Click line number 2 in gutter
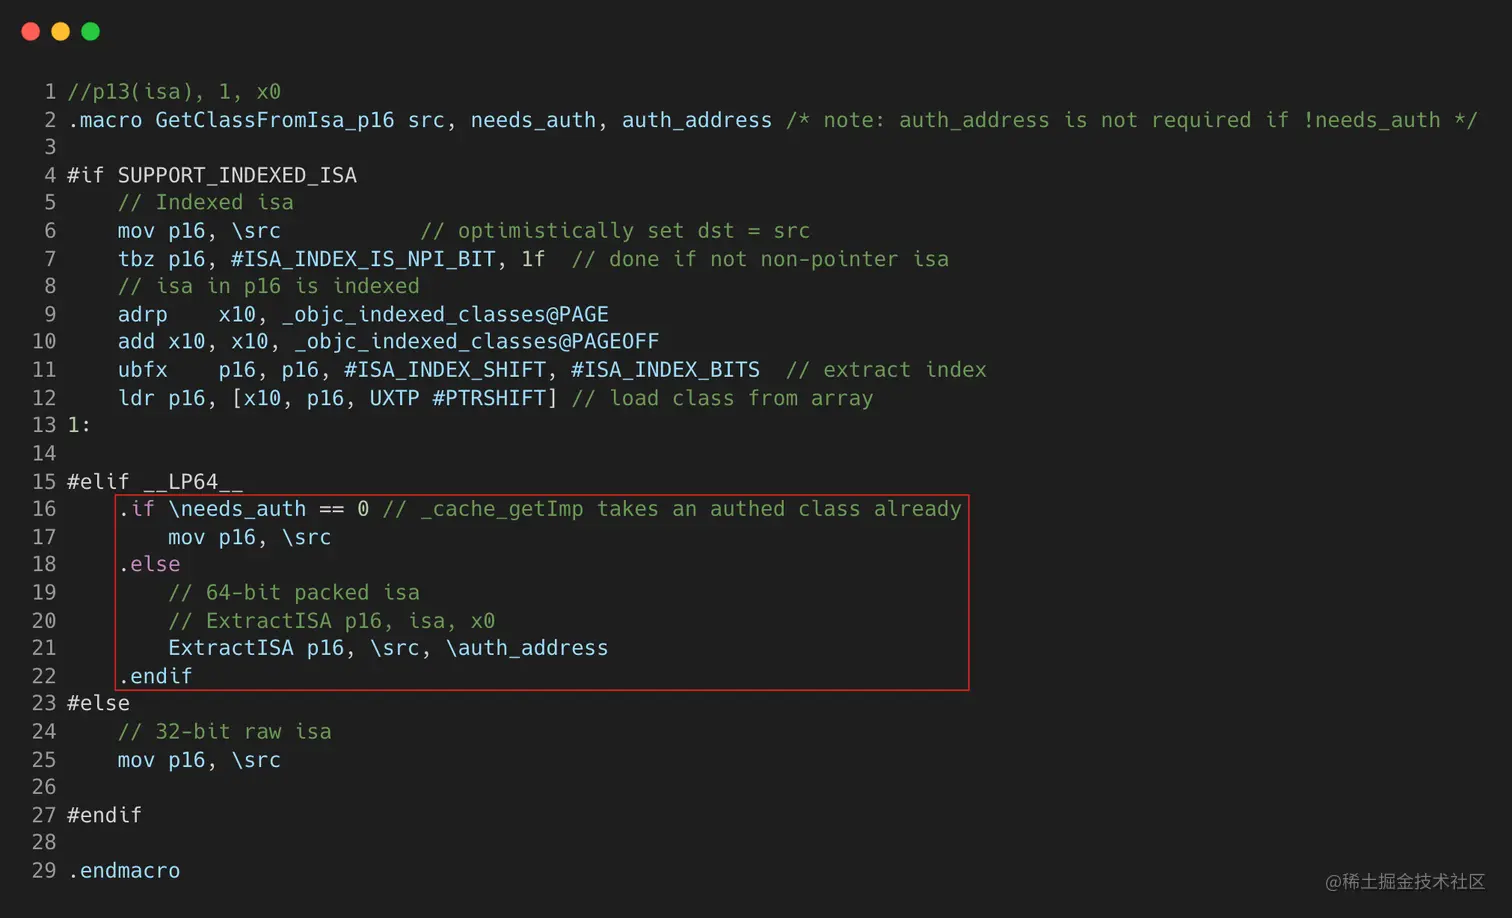The width and height of the screenshot is (1512, 918). click(49, 120)
